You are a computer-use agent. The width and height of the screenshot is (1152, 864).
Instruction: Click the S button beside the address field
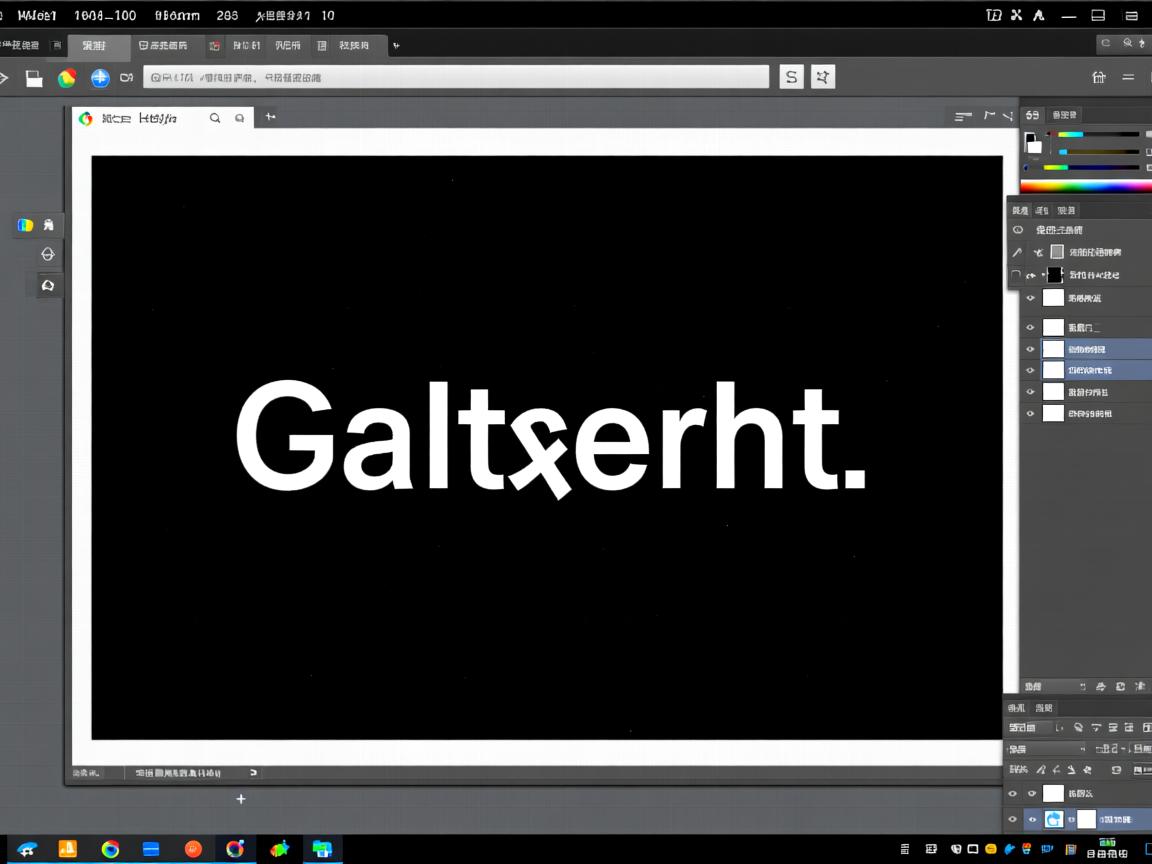tap(791, 77)
